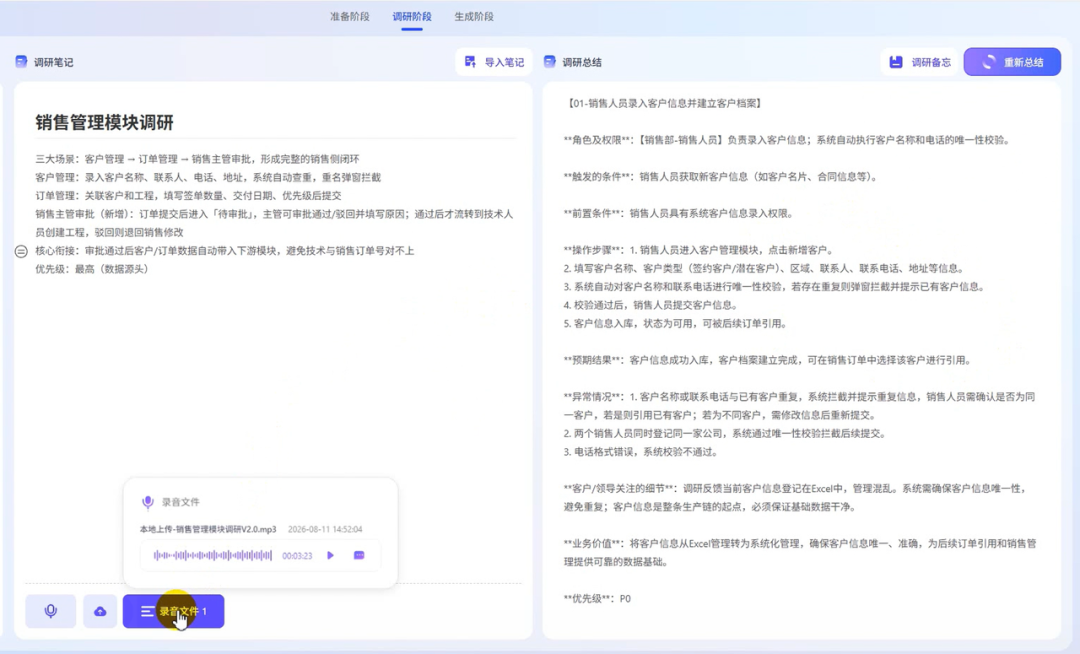Open 调研备忘 button

click(920, 62)
